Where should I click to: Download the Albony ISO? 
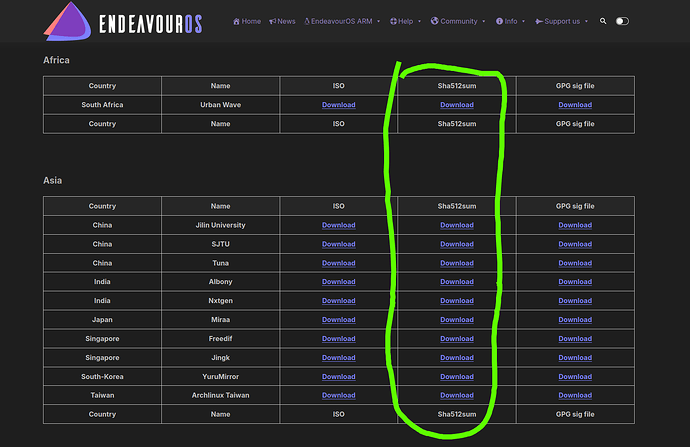[338, 282]
